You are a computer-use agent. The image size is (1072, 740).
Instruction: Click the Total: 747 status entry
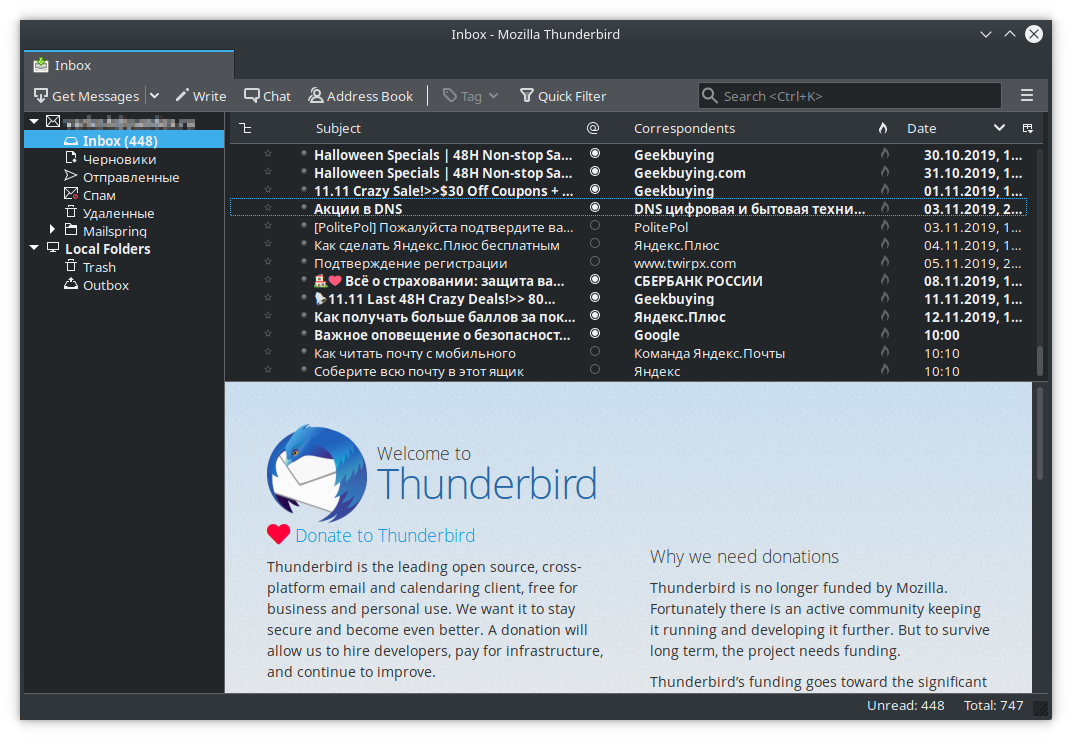(993, 706)
